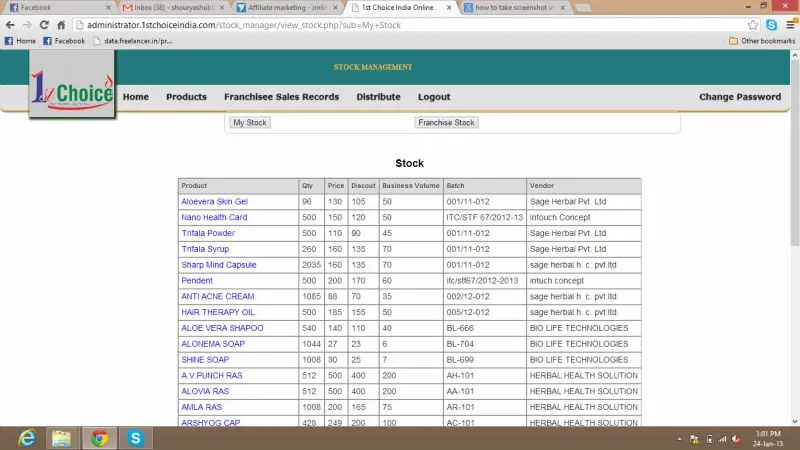Go to Franchisee Sales Records
The height and width of the screenshot is (450, 800).
pos(281,97)
